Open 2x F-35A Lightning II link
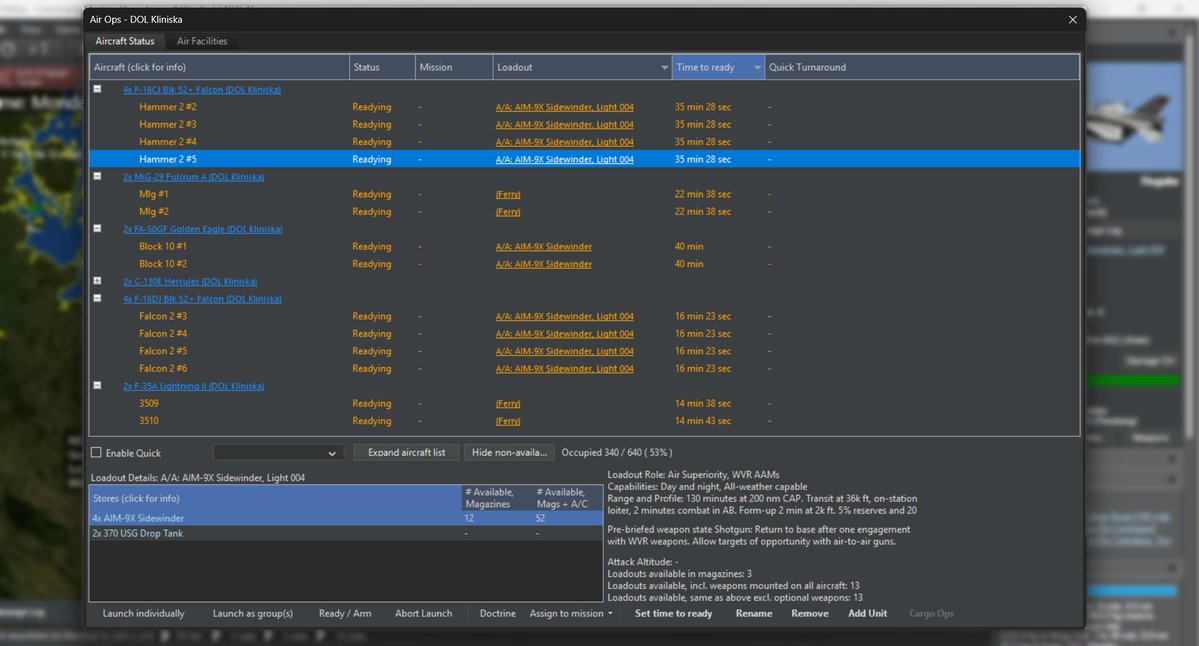 193,386
